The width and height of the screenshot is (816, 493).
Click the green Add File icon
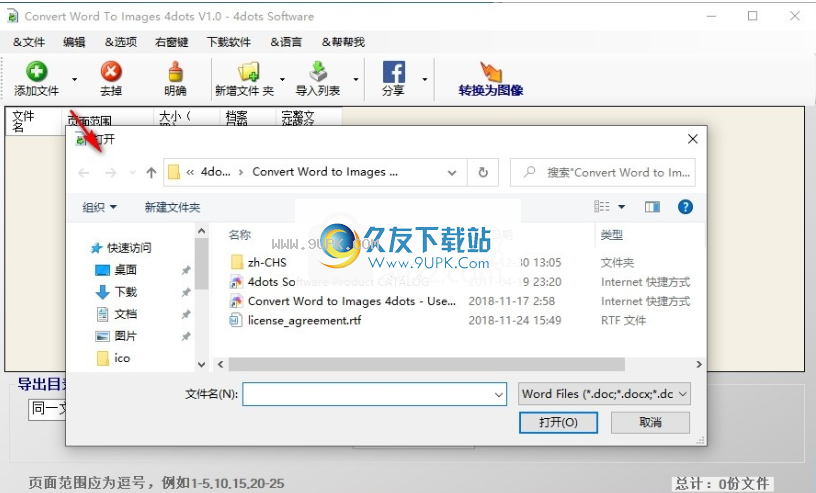click(x=36, y=72)
